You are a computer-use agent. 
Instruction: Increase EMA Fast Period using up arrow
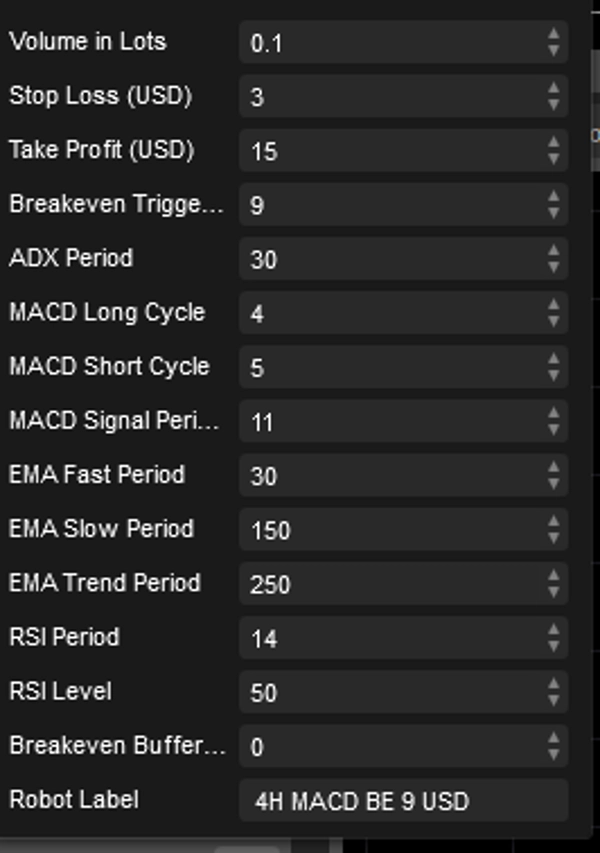556,469
